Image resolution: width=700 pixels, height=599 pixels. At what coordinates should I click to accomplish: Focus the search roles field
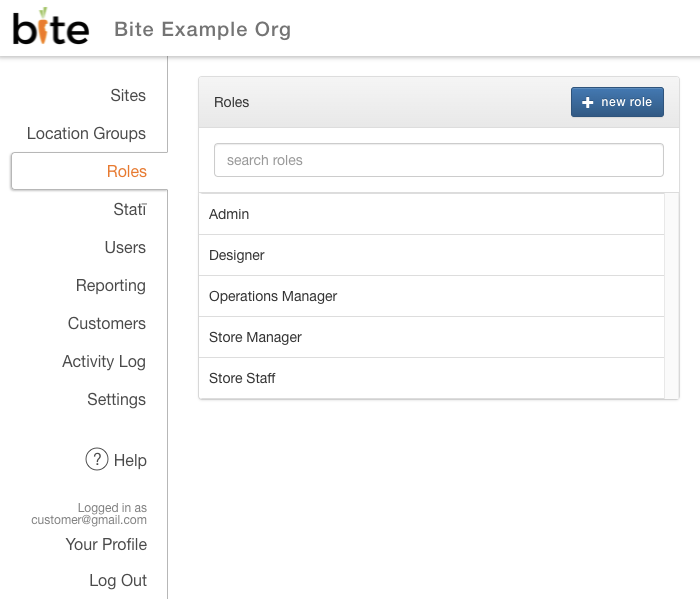439,160
